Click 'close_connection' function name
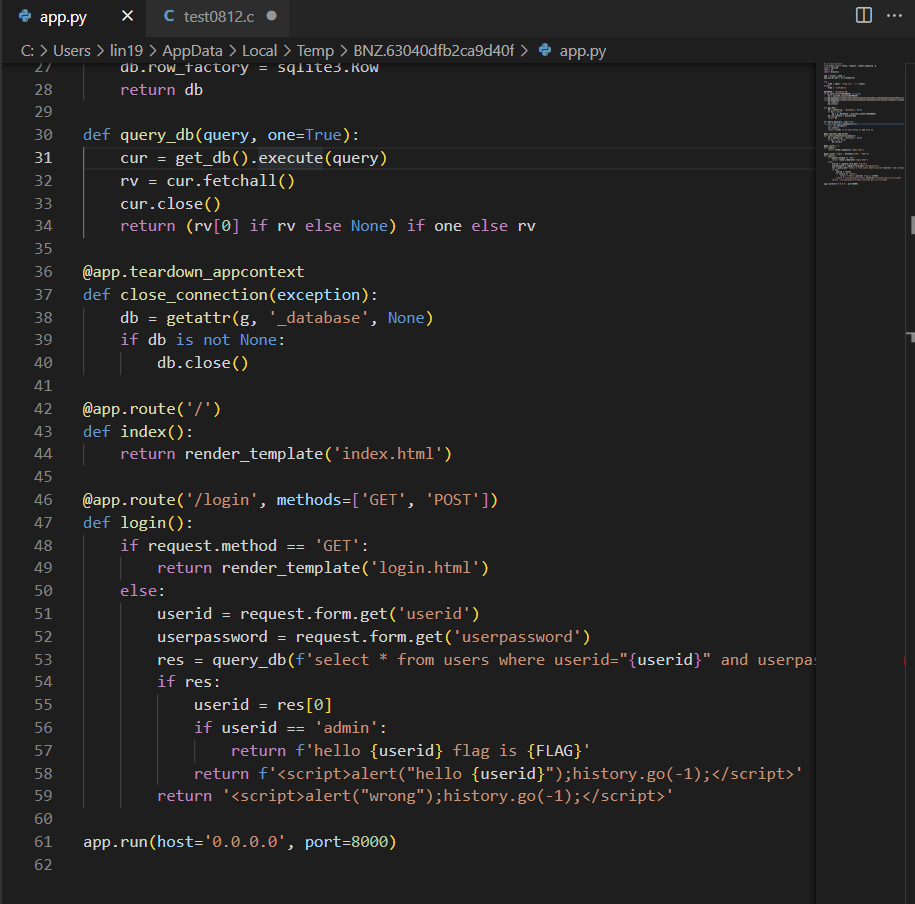The height and width of the screenshot is (904, 915). [x=194, y=294]
